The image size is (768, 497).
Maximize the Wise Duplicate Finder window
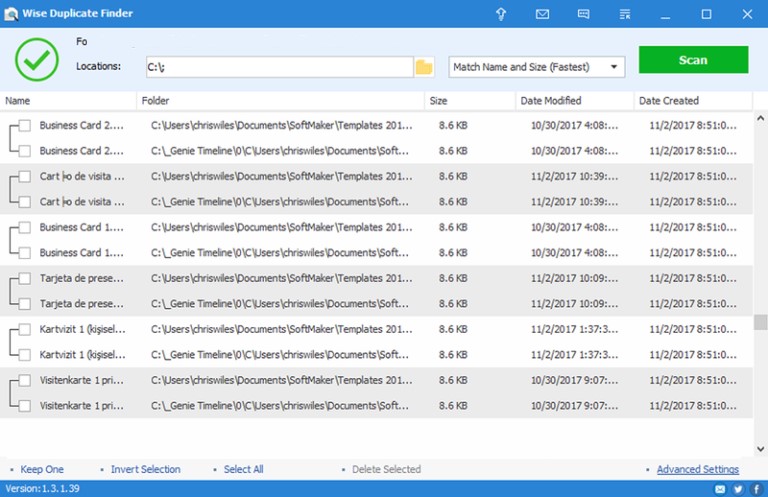coord(706,14)
